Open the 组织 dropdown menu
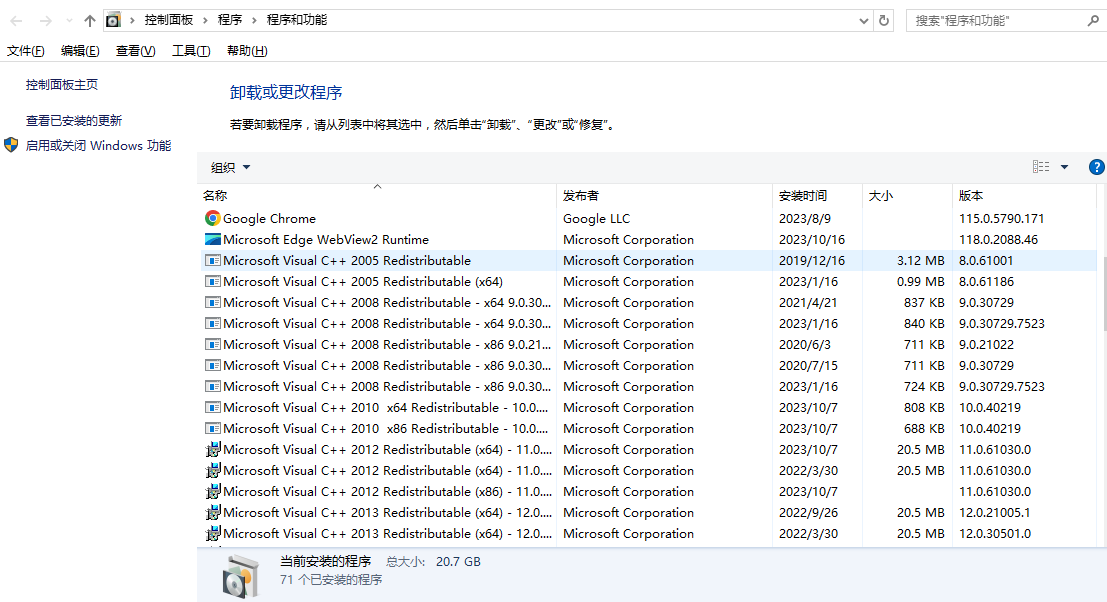The height and width of the screenshot is (602, 1107). (x=230, y=167)
